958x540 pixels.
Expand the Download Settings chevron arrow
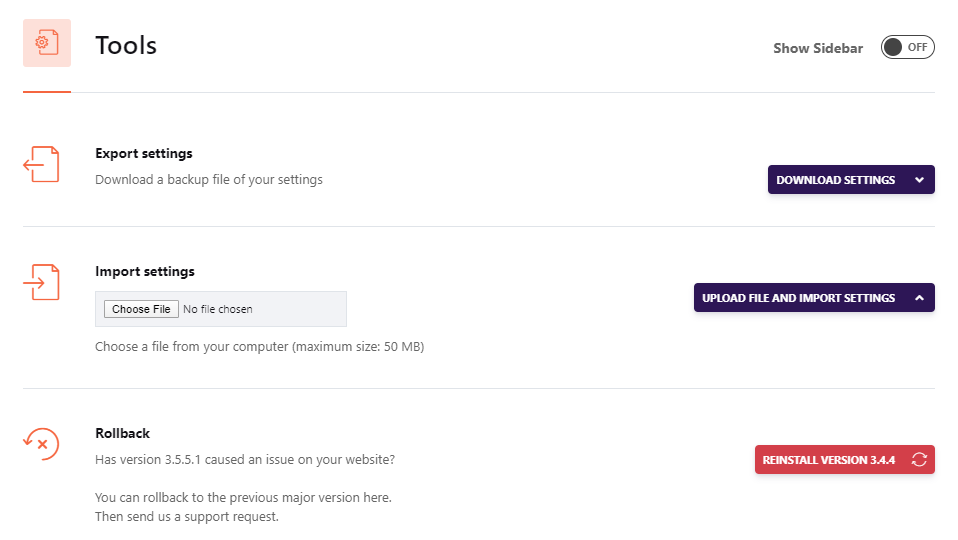point(919,180)
